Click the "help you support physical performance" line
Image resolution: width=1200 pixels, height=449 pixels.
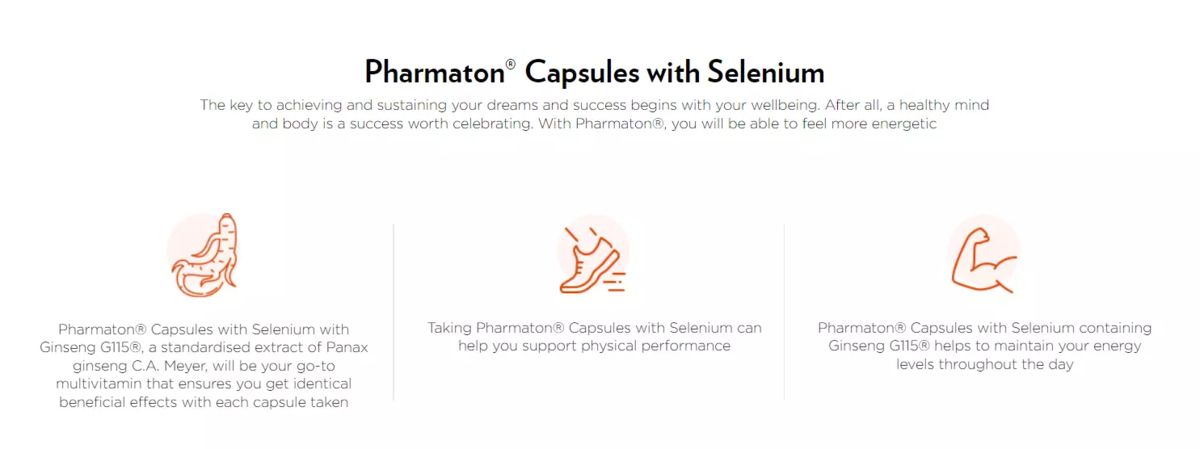pyautogui.click(x=594, y=346)
